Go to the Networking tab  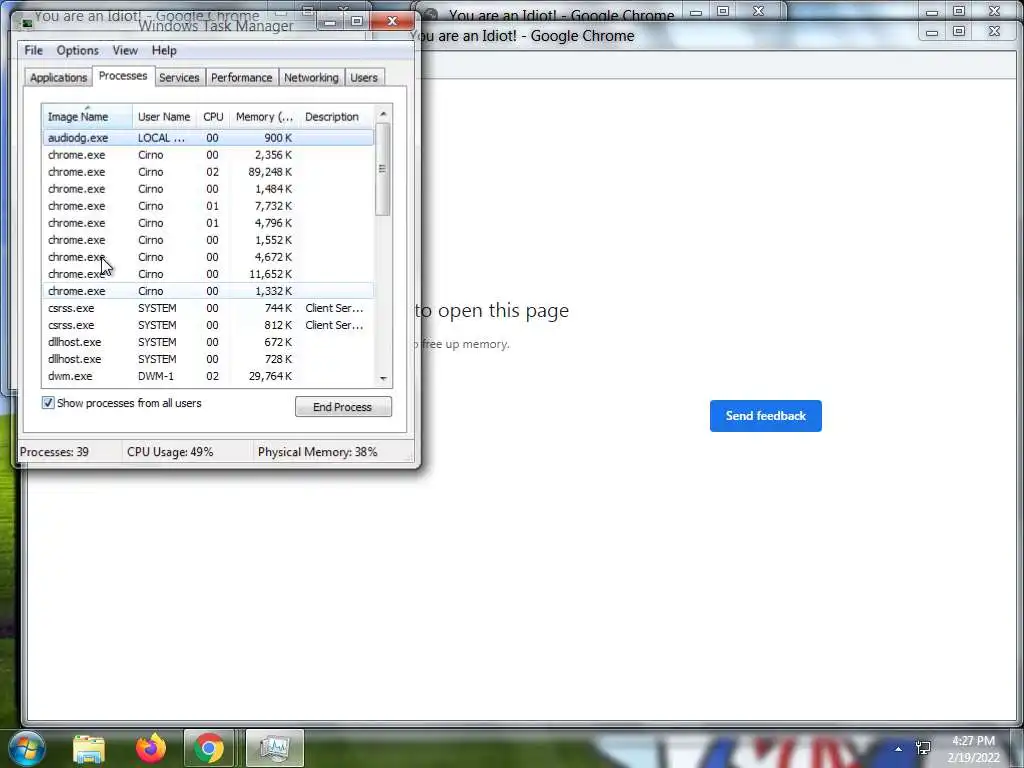311,77
